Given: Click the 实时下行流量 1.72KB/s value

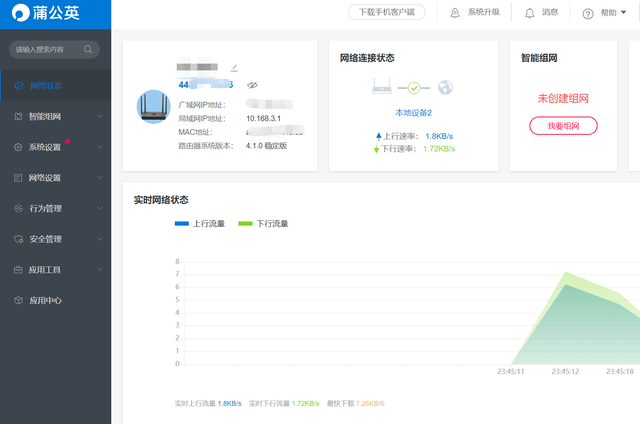Looking at the screenshot, I should click(x=305, y=403).
